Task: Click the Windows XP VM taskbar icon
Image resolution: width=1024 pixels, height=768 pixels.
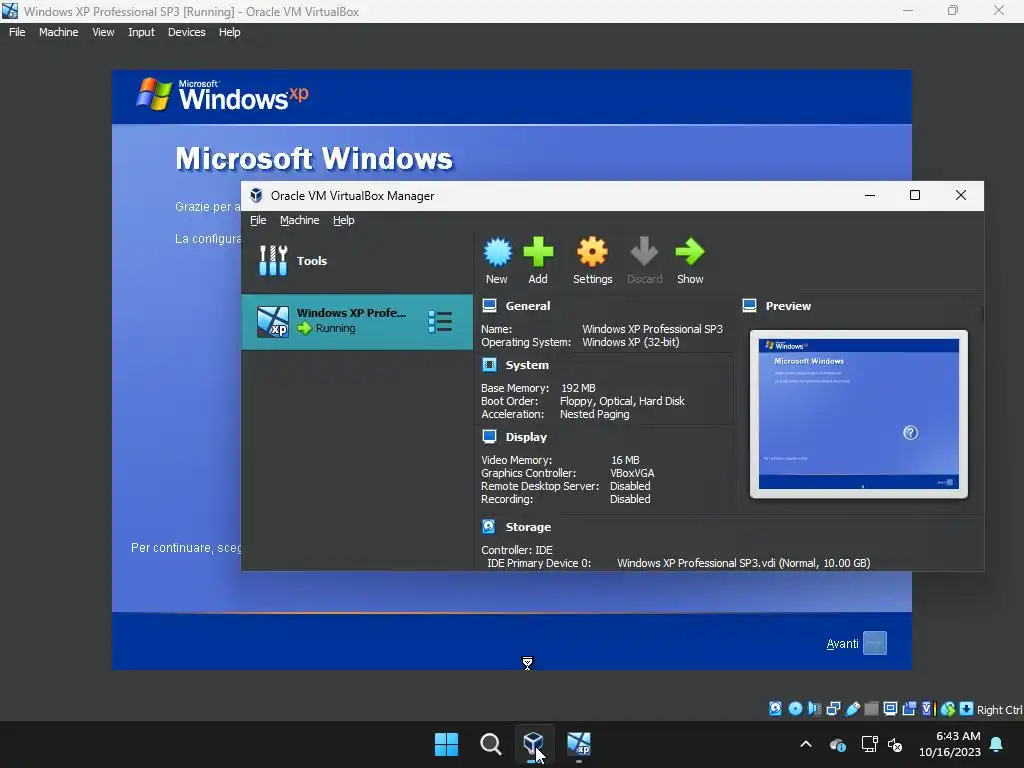Action: pyautogui.click(x=579, y=744)
